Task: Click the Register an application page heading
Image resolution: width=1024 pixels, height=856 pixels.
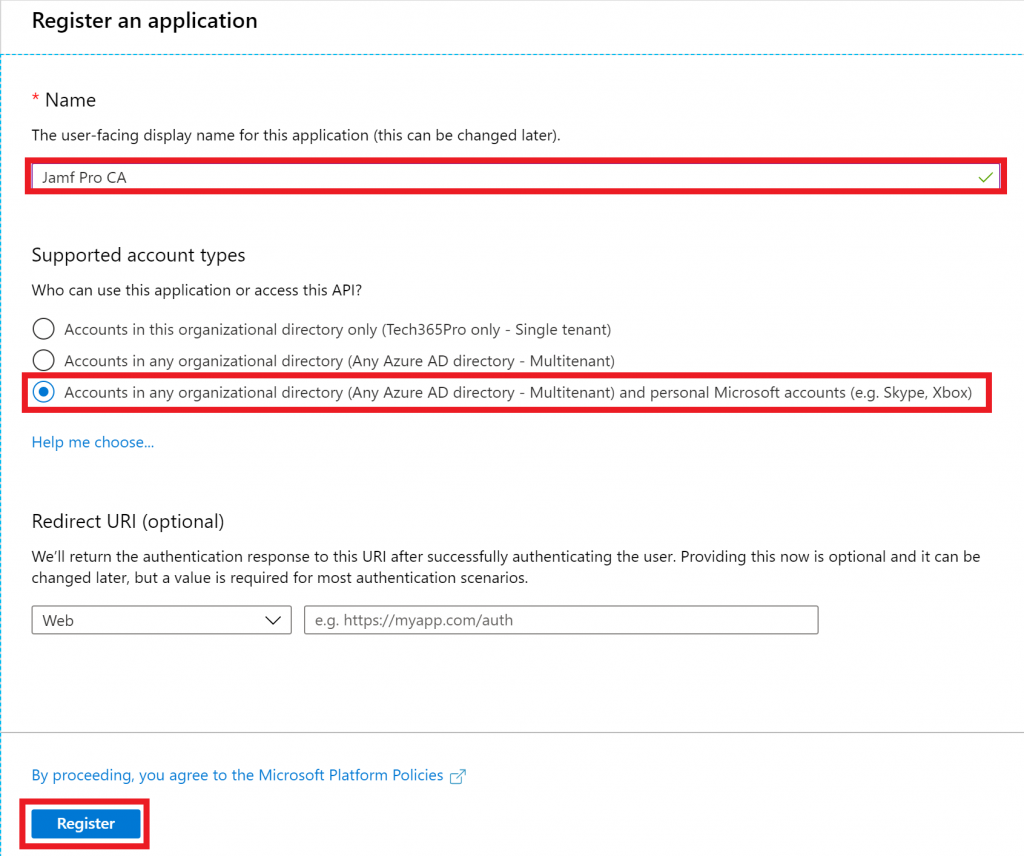Action: (144, 20)
